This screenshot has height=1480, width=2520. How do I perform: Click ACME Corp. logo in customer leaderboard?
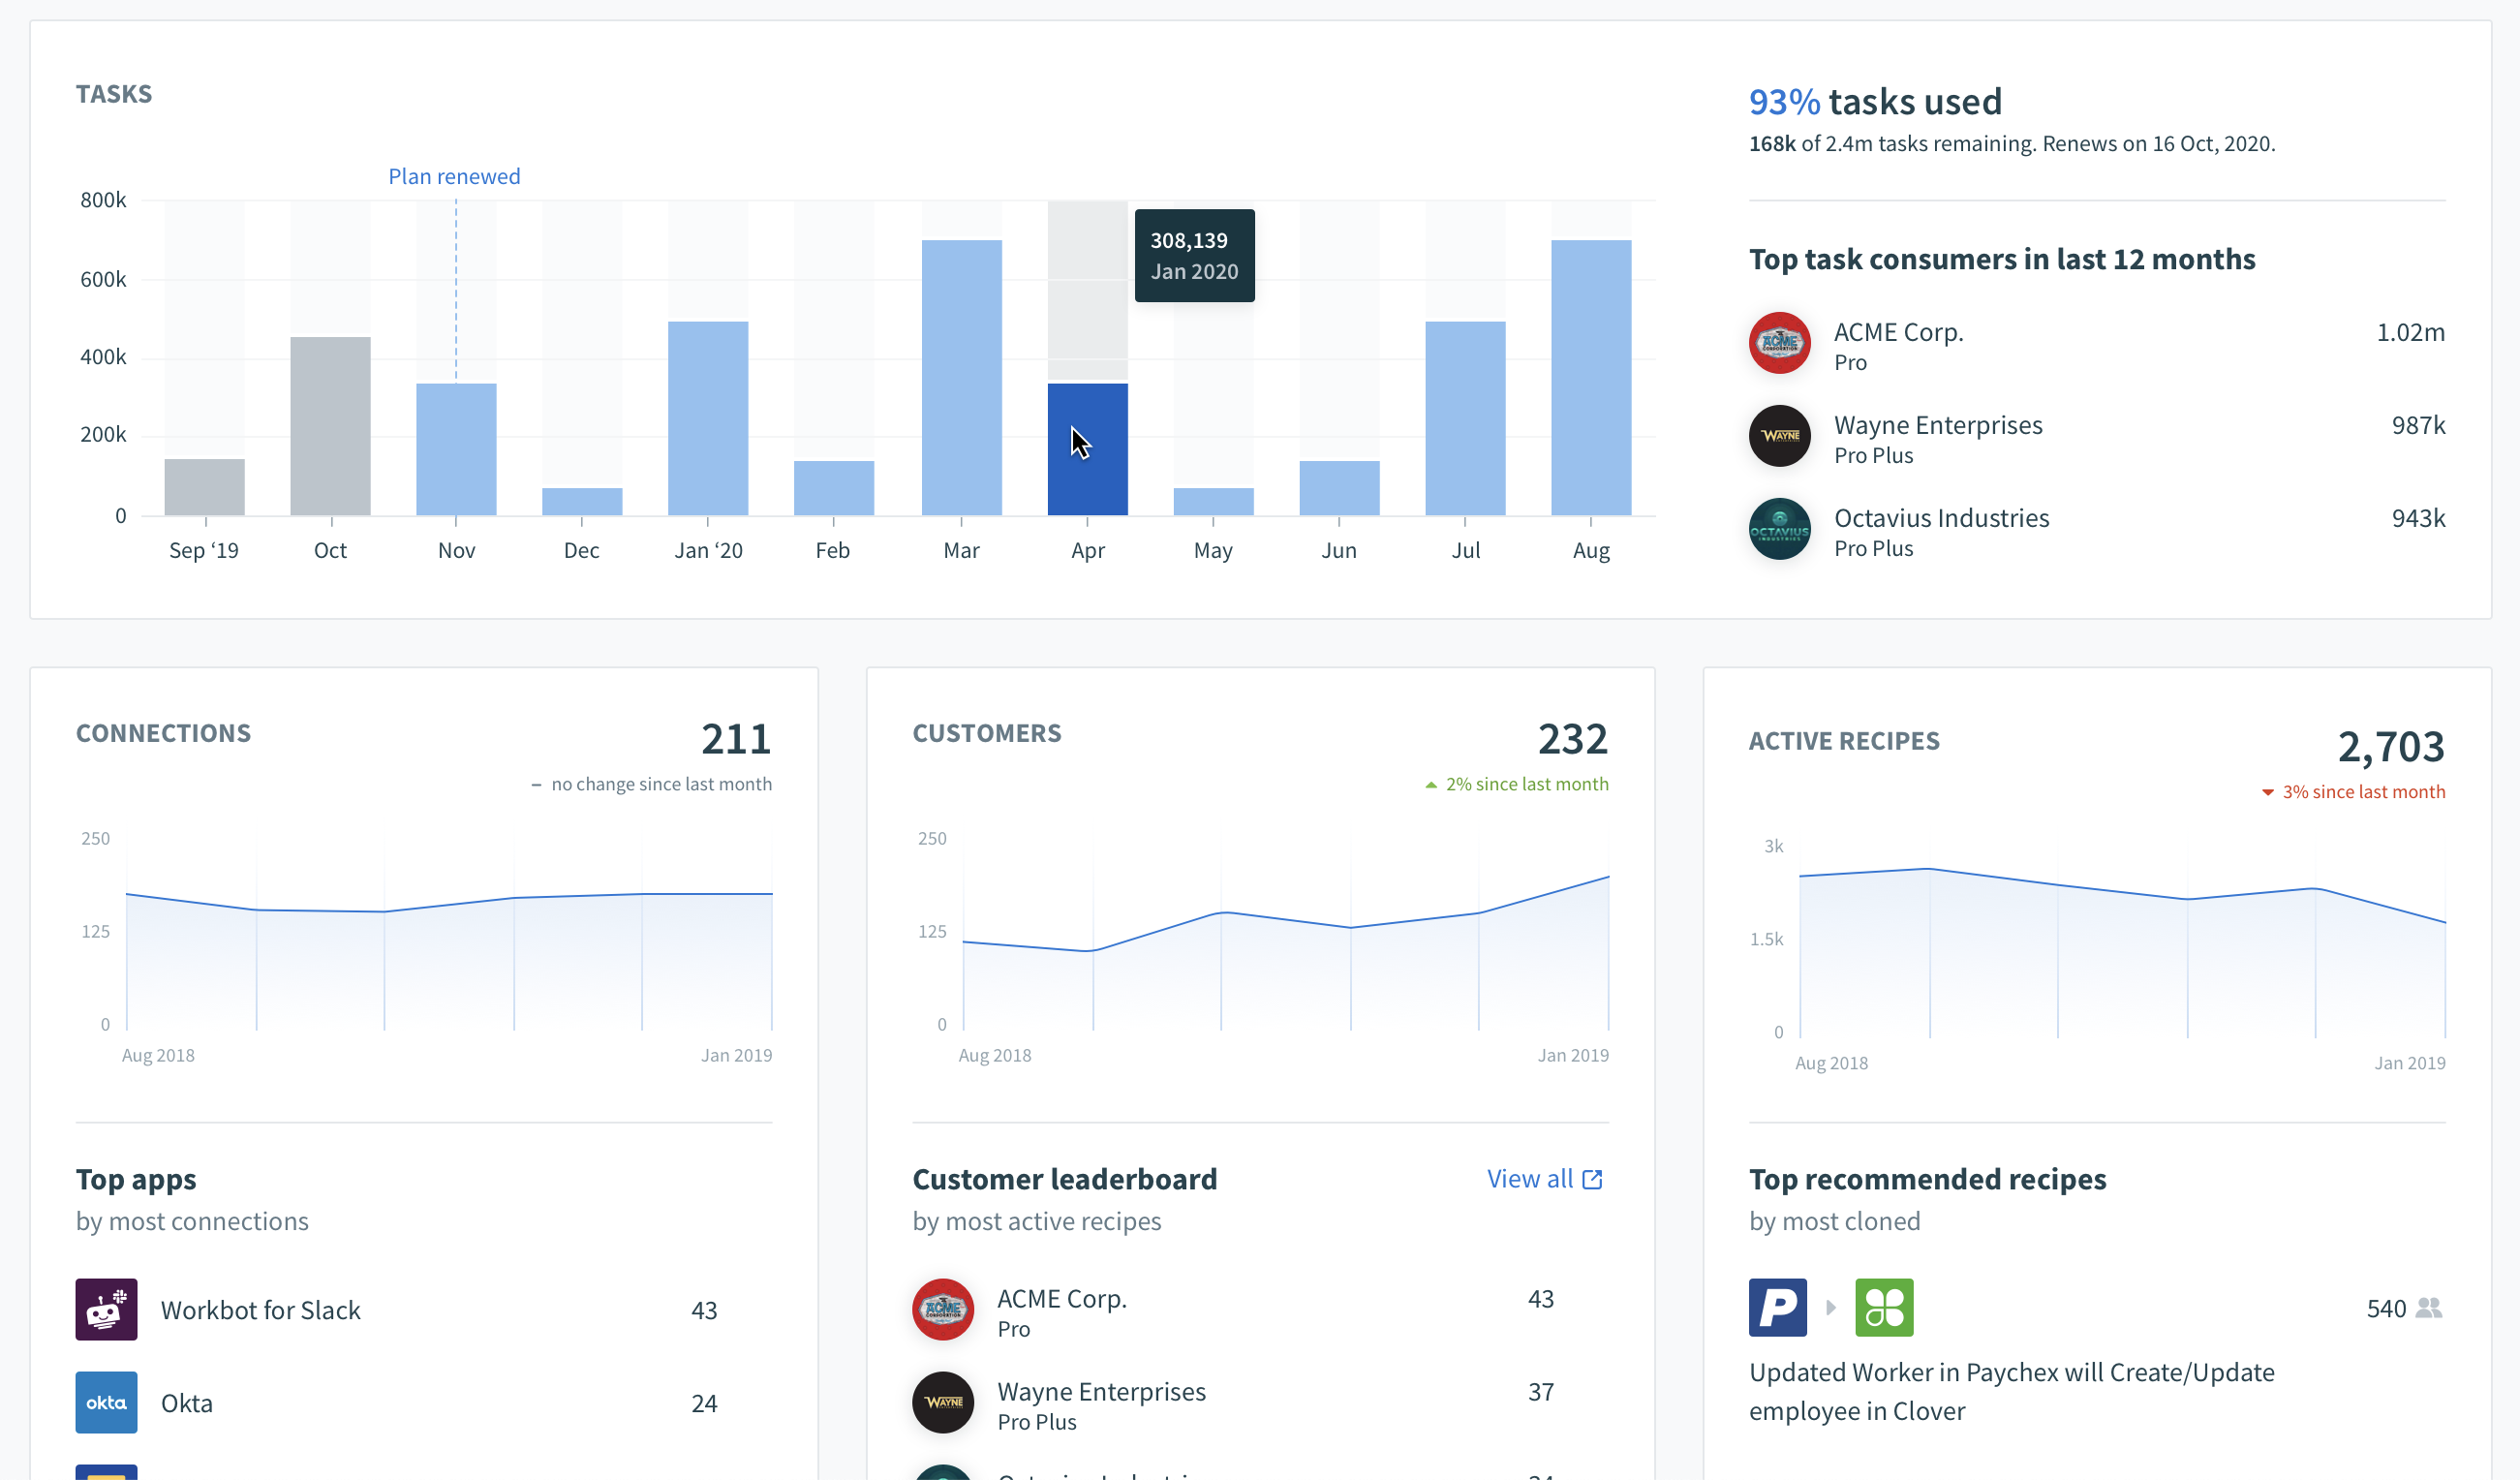tap(942, 1309)
